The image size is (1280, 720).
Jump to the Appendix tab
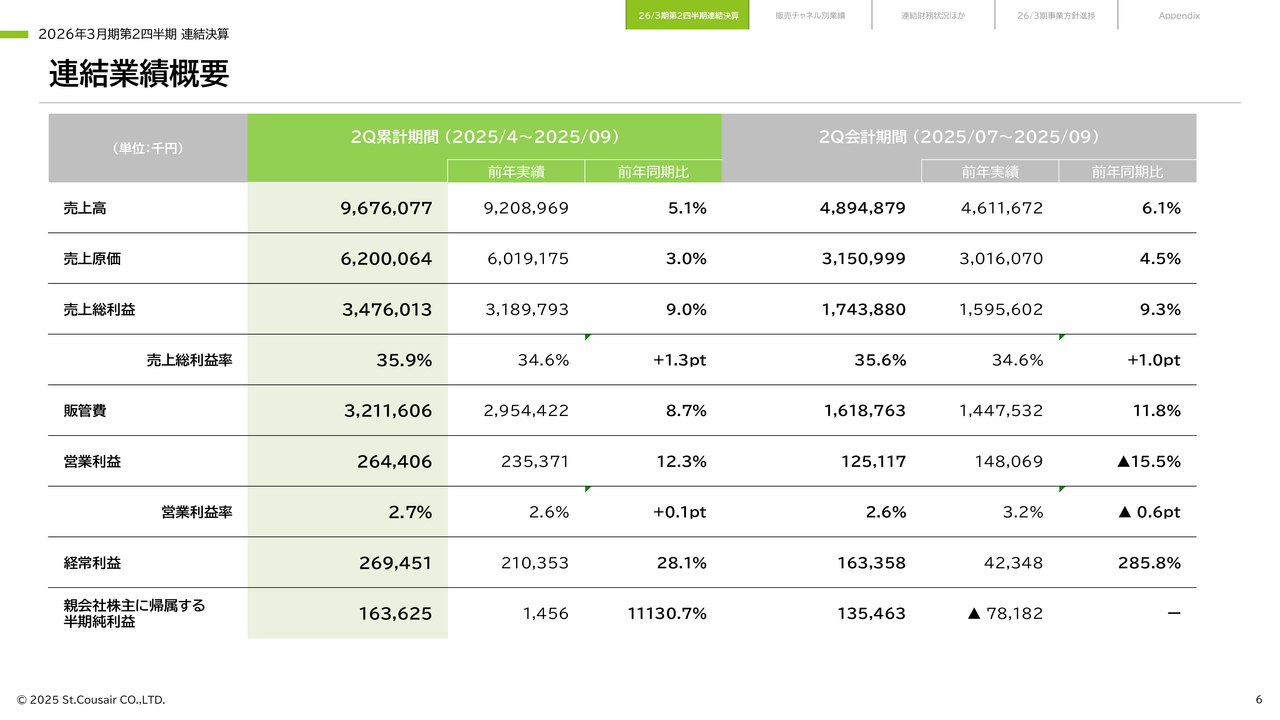pyautogui.click(x=1179, y=15)
